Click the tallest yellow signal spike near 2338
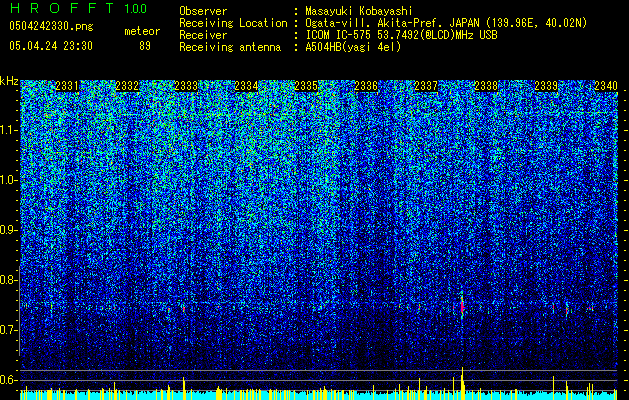This screenshot has height=400, width=629. (462, 383)
